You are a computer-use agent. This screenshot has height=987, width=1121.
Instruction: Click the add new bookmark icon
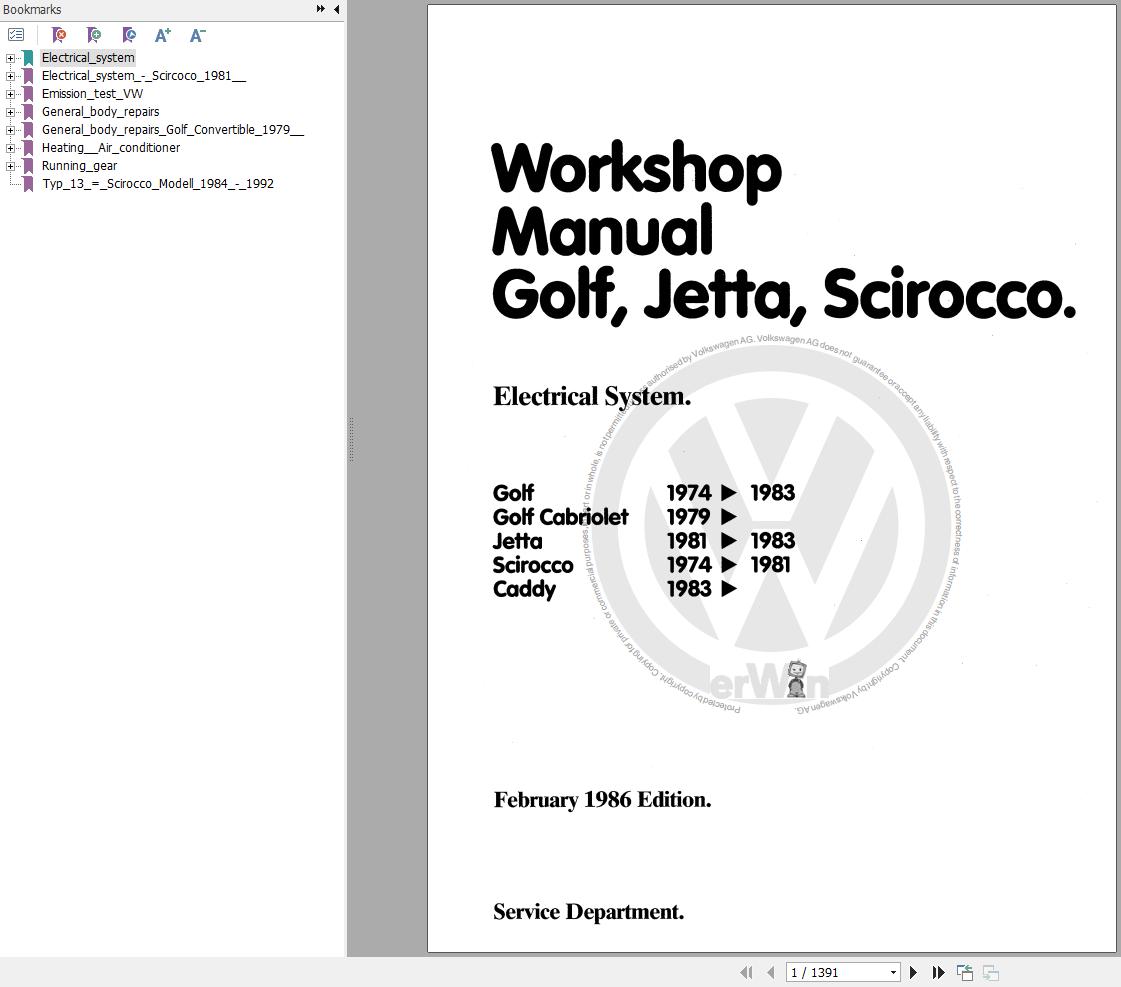tap(94, 34)
